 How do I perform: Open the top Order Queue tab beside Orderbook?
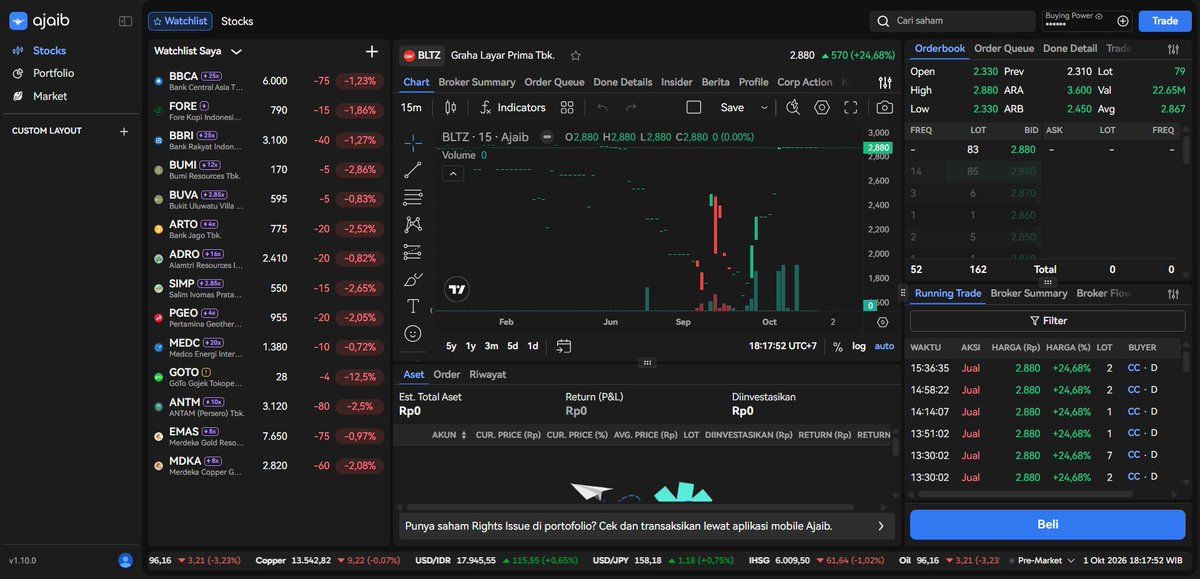pyautogui.click(x=1004, y=48)
